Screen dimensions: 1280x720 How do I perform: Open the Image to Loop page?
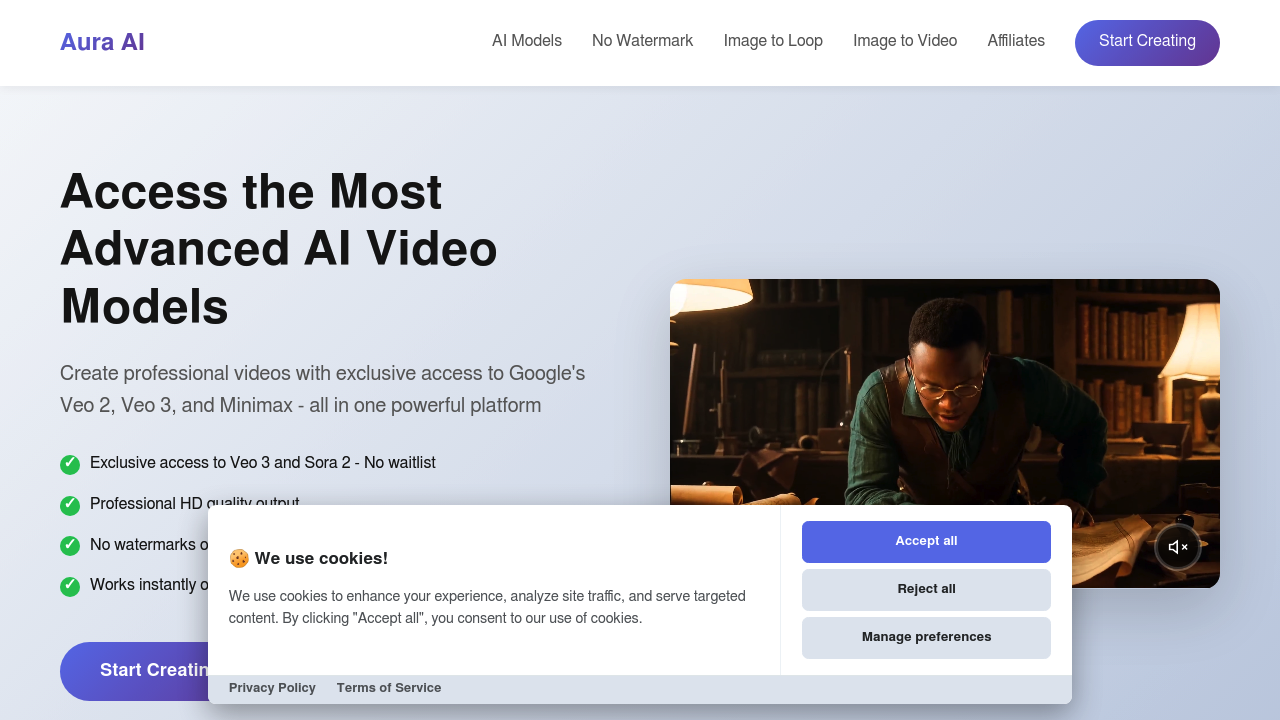tap(773, 41)
